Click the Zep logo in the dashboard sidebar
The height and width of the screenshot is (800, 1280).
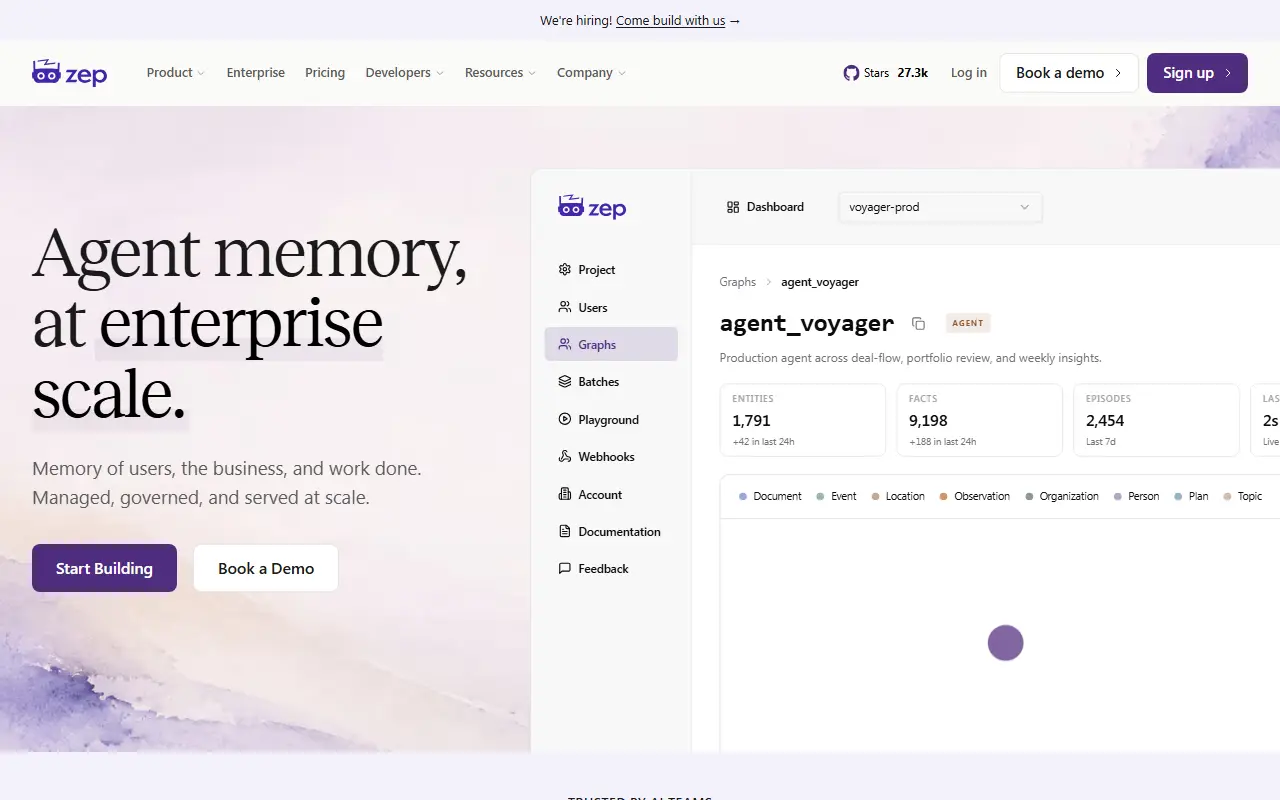592,207
